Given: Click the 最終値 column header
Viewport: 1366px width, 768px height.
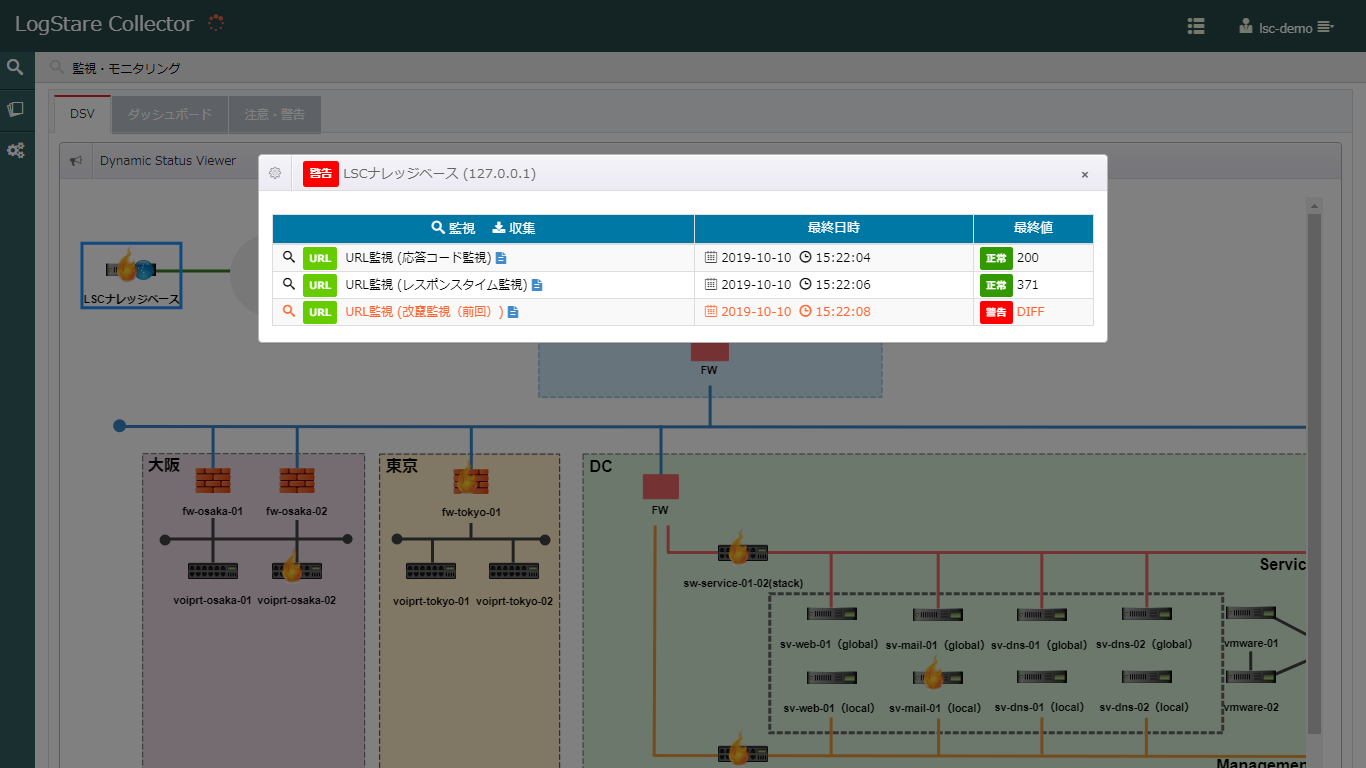Looking at the screenshot, I should click(1033, 228).
